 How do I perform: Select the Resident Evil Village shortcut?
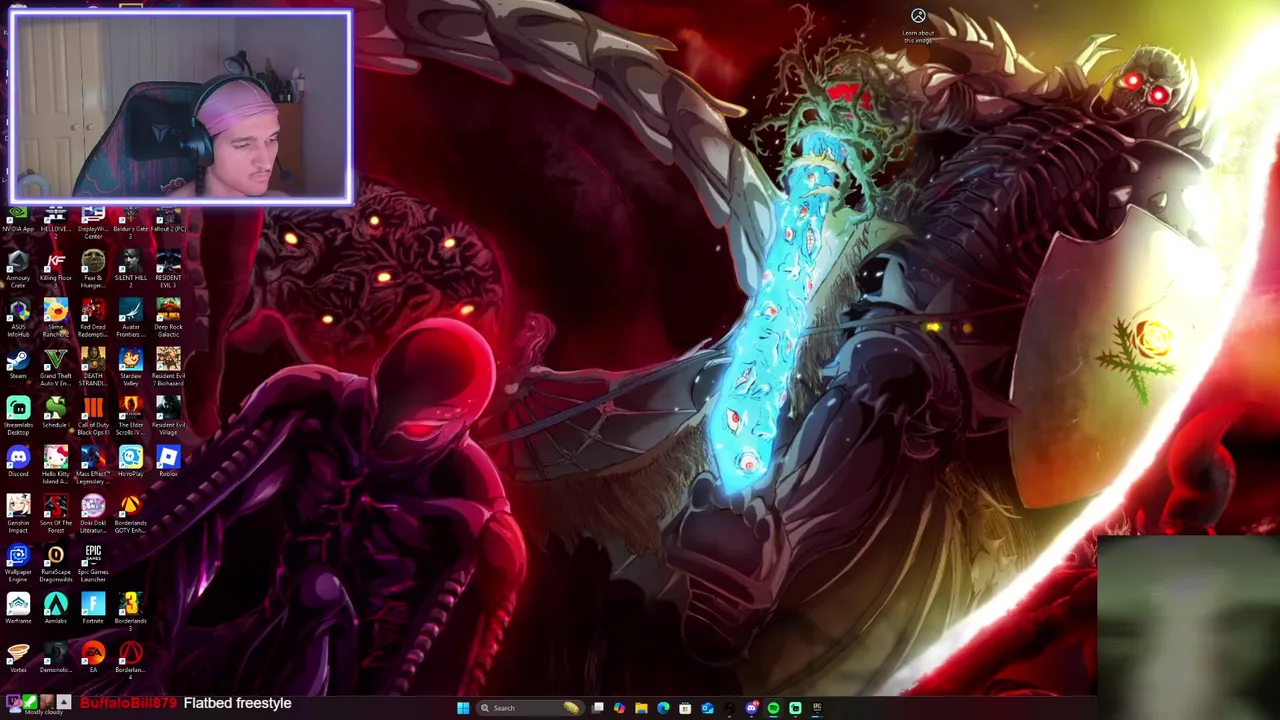pyautogui.click(x=168, y=415)
